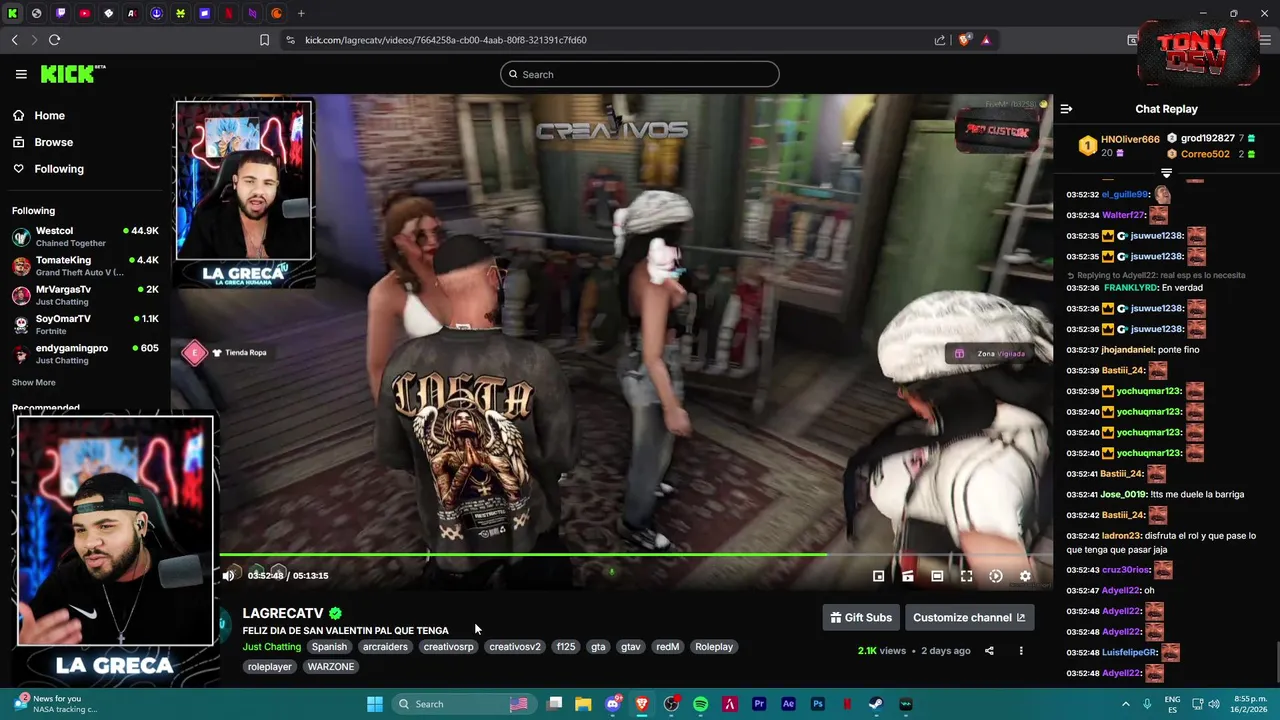Collapse the Chat Replay panel
The width and height of the screenshot is (1280, 720).
coord(1066,109)
